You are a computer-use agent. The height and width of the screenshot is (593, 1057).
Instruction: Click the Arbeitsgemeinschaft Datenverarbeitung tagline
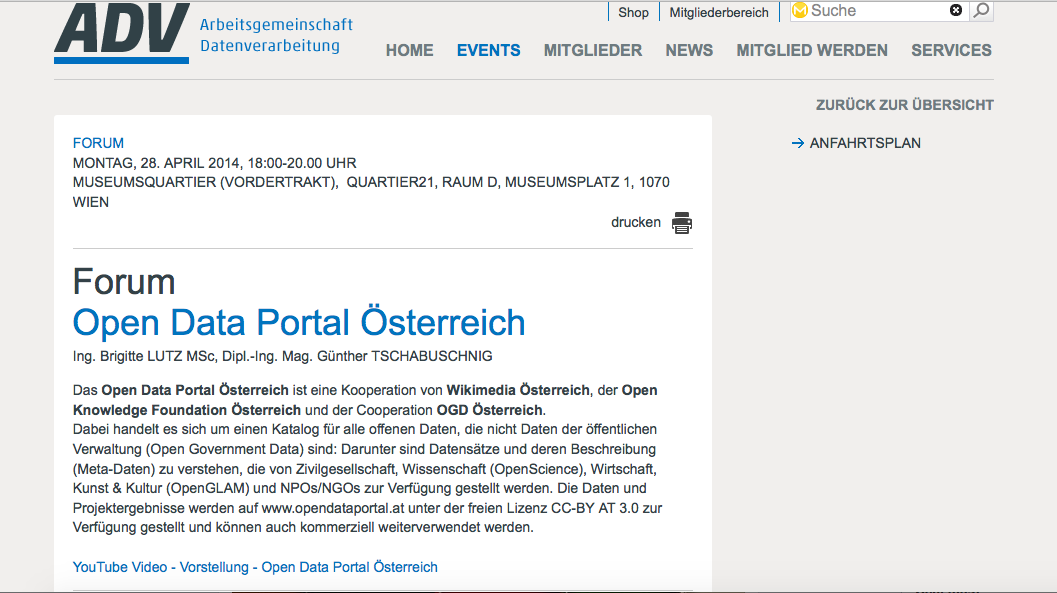pos(276,35)
